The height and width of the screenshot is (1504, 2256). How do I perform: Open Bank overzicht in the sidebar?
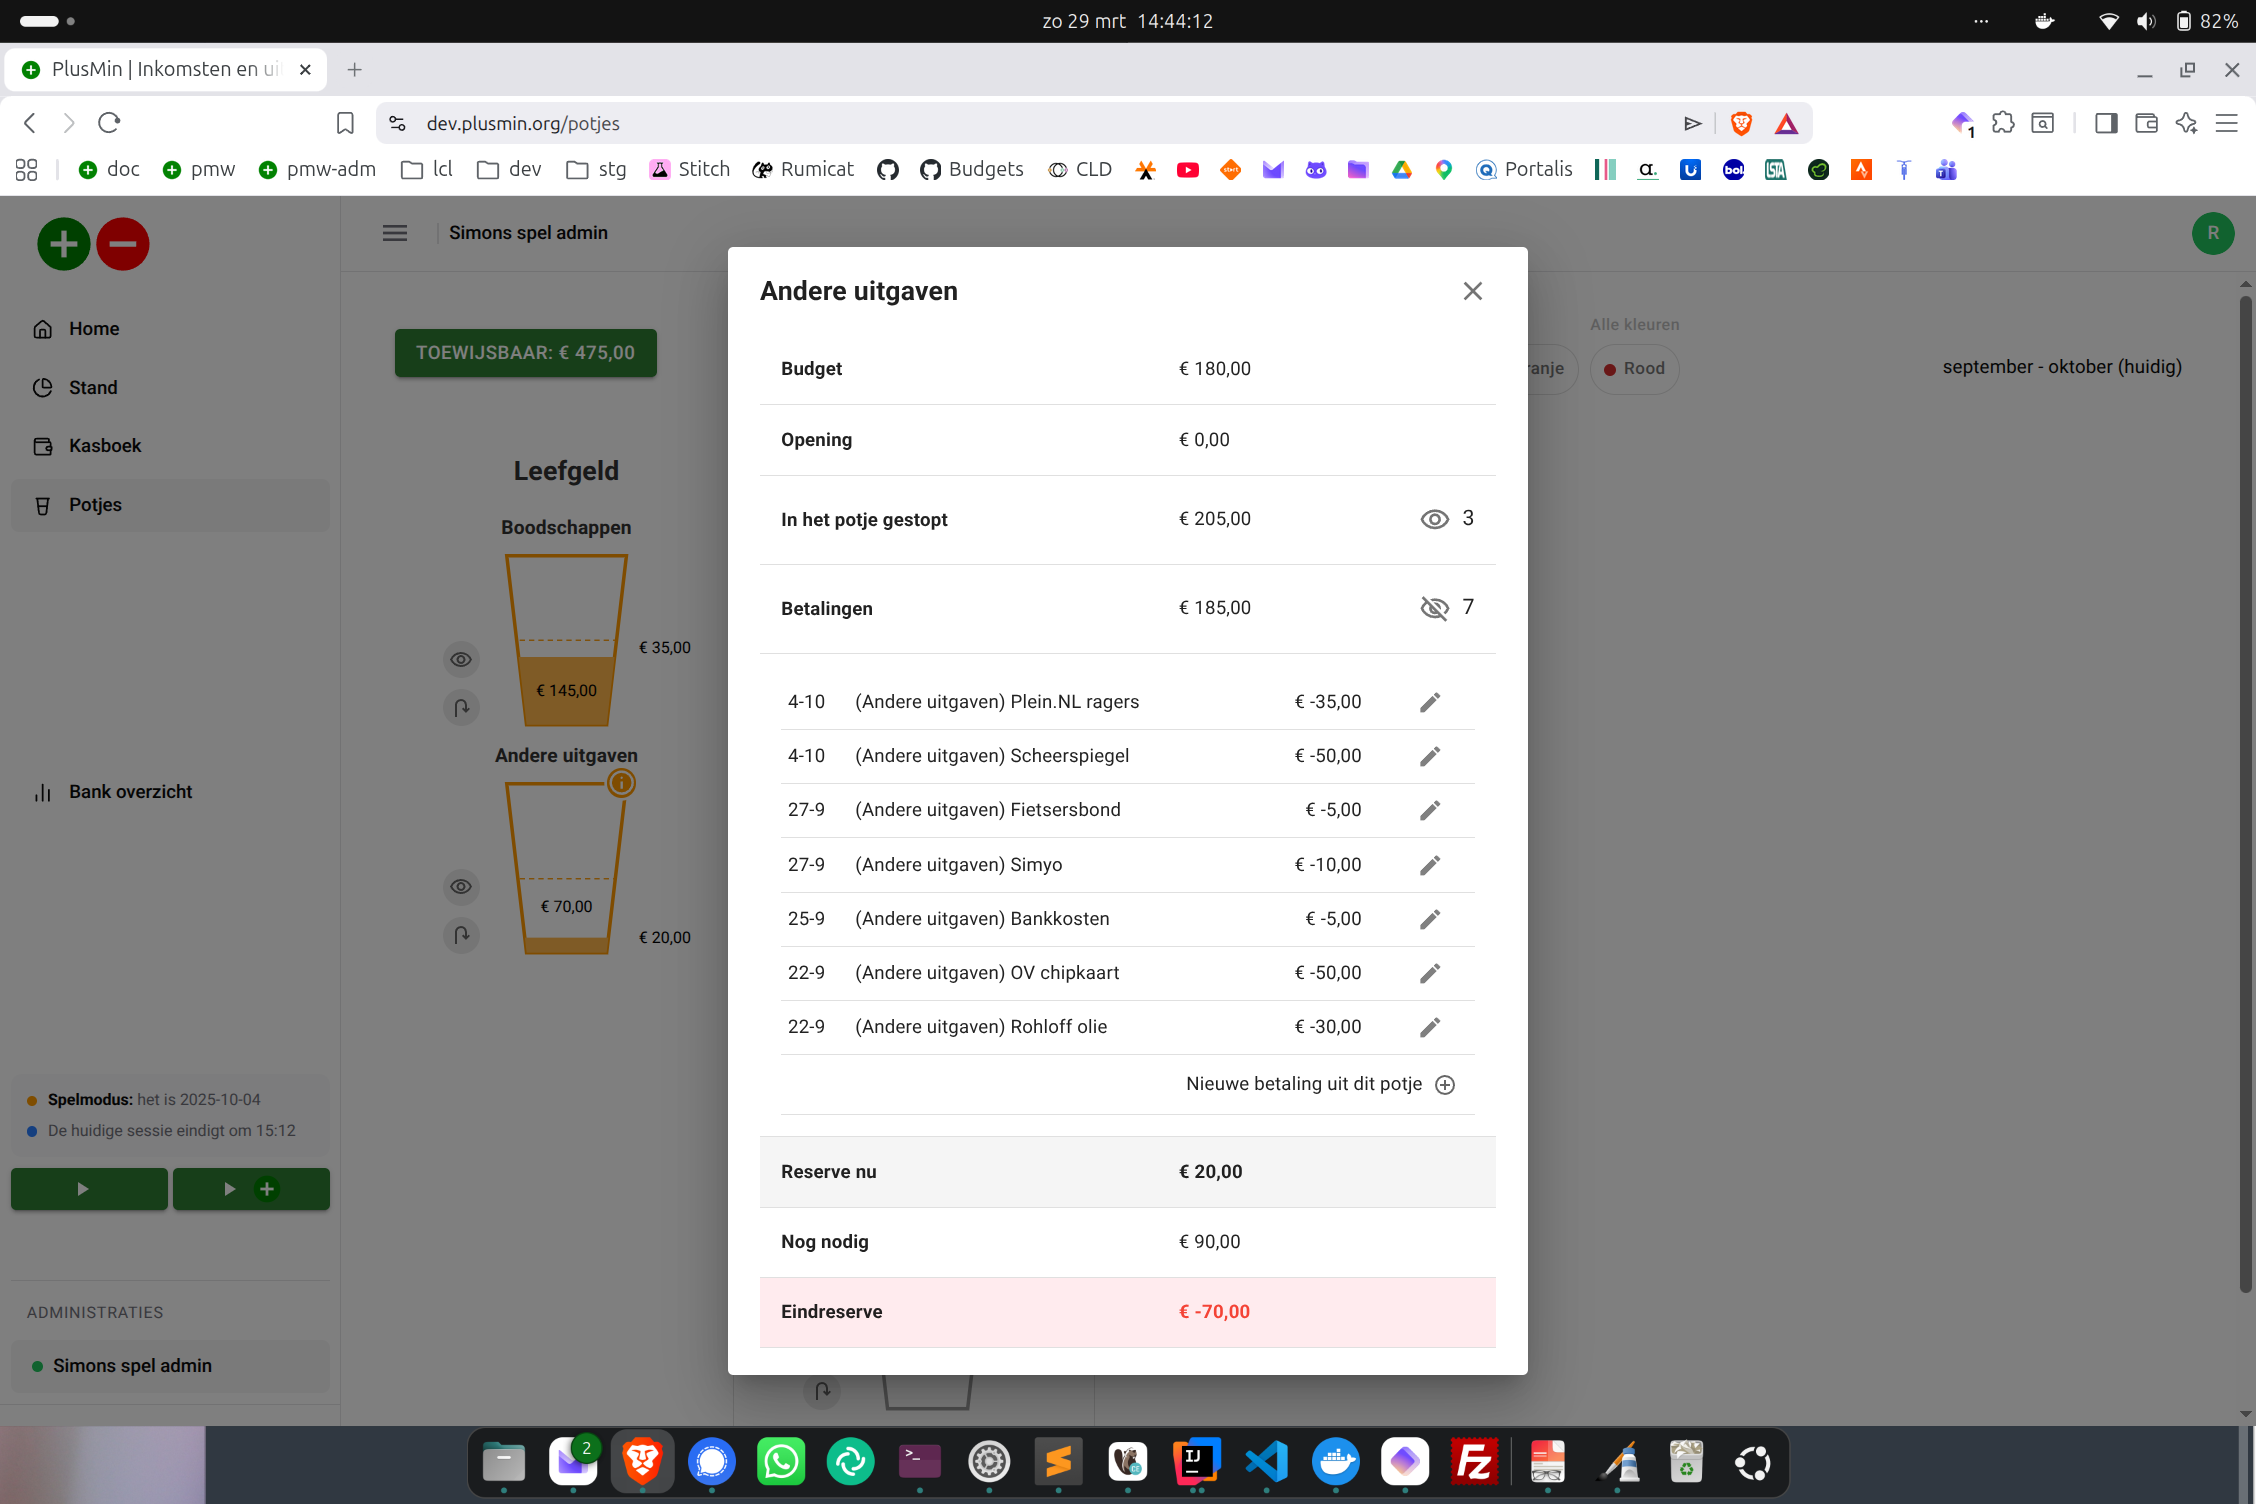(x=130, y=792)
